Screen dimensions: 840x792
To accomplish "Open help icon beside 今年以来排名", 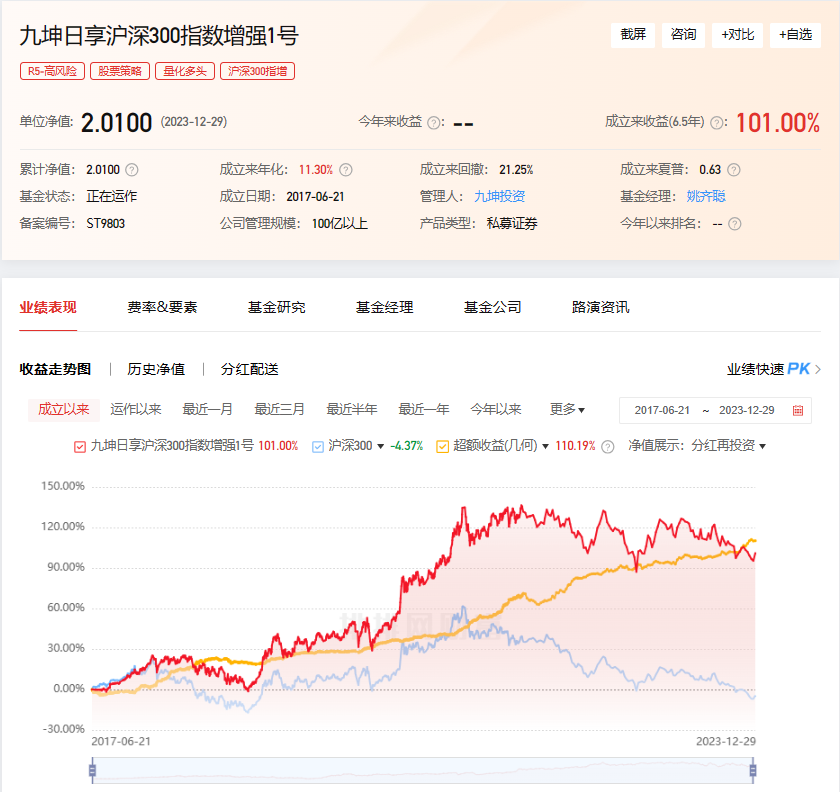I will [x=735, y=224].
